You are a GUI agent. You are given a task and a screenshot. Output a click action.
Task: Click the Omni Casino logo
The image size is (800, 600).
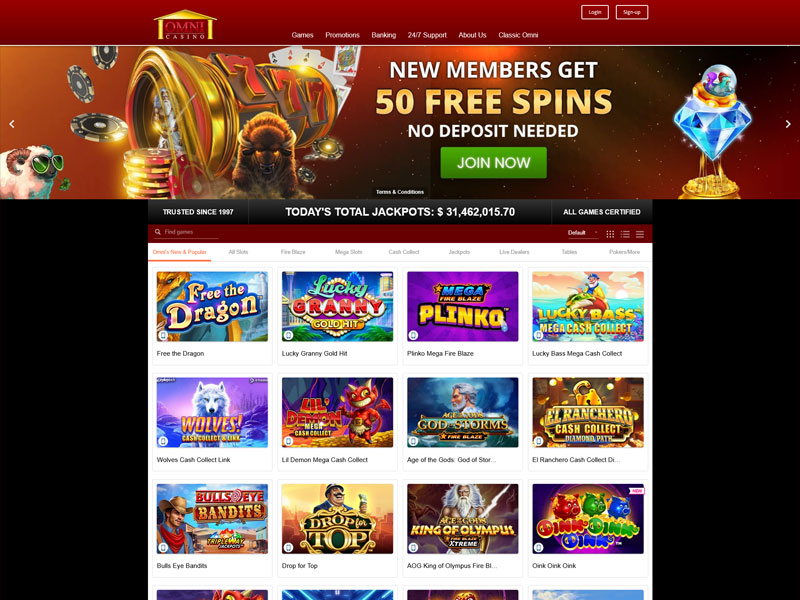[185, 25]
